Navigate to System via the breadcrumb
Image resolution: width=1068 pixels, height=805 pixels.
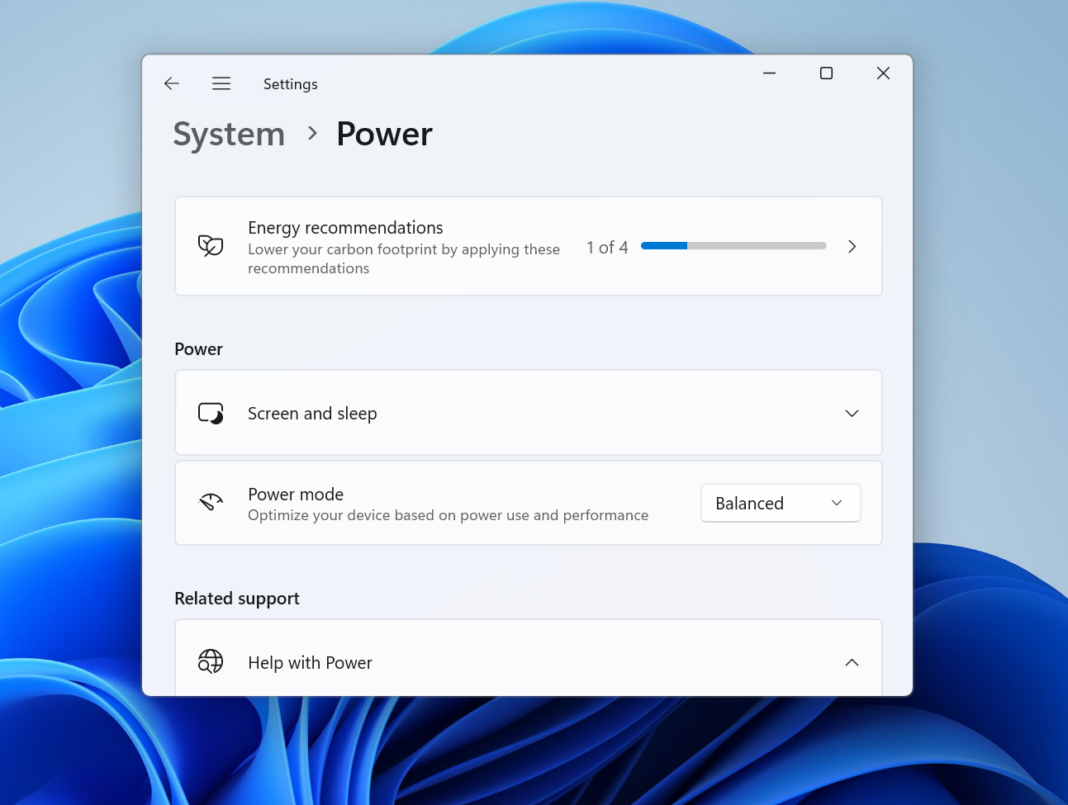click(x=228, y=133)
